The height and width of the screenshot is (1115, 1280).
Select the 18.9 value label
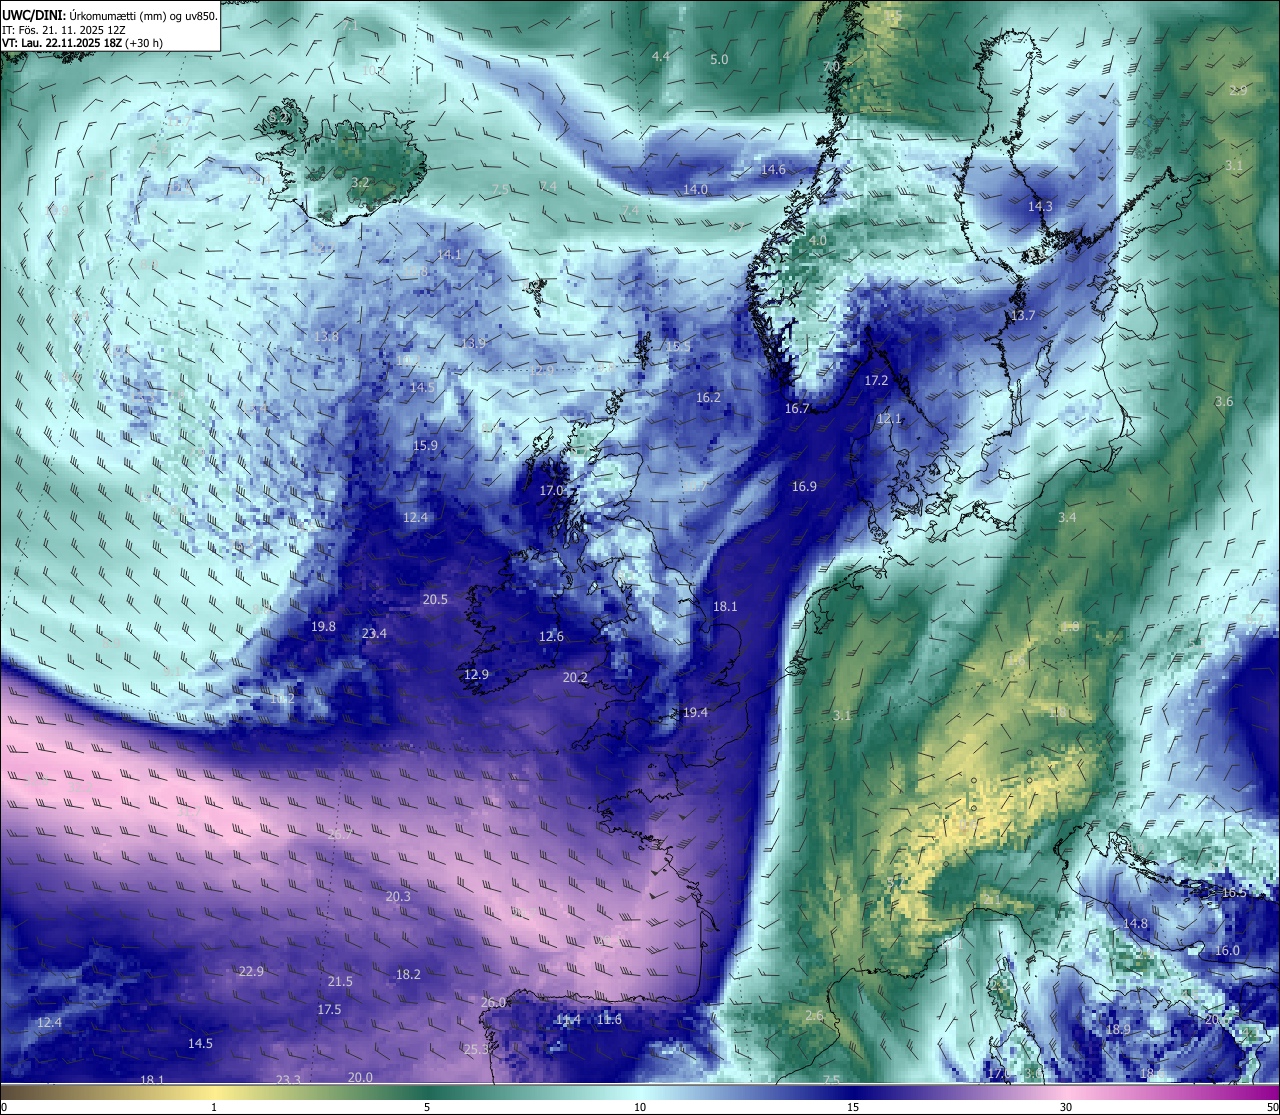pyautogui.click(x=1118, y=1030)
